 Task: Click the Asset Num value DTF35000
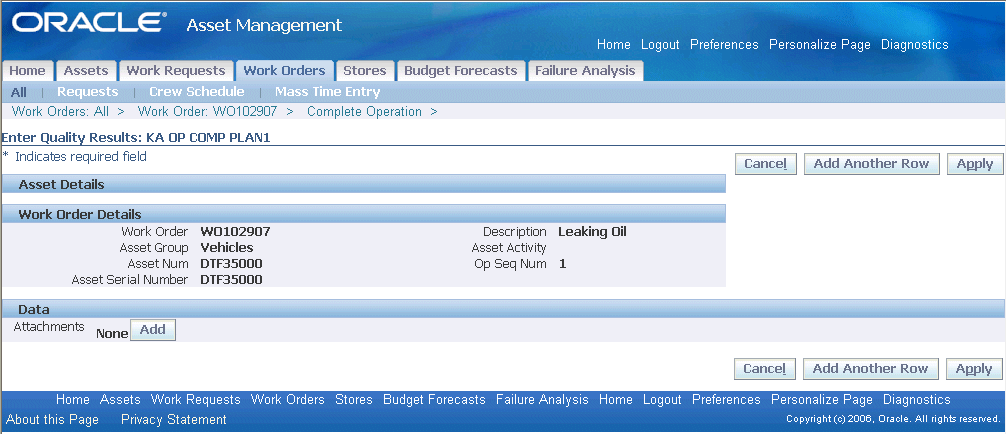232,264
